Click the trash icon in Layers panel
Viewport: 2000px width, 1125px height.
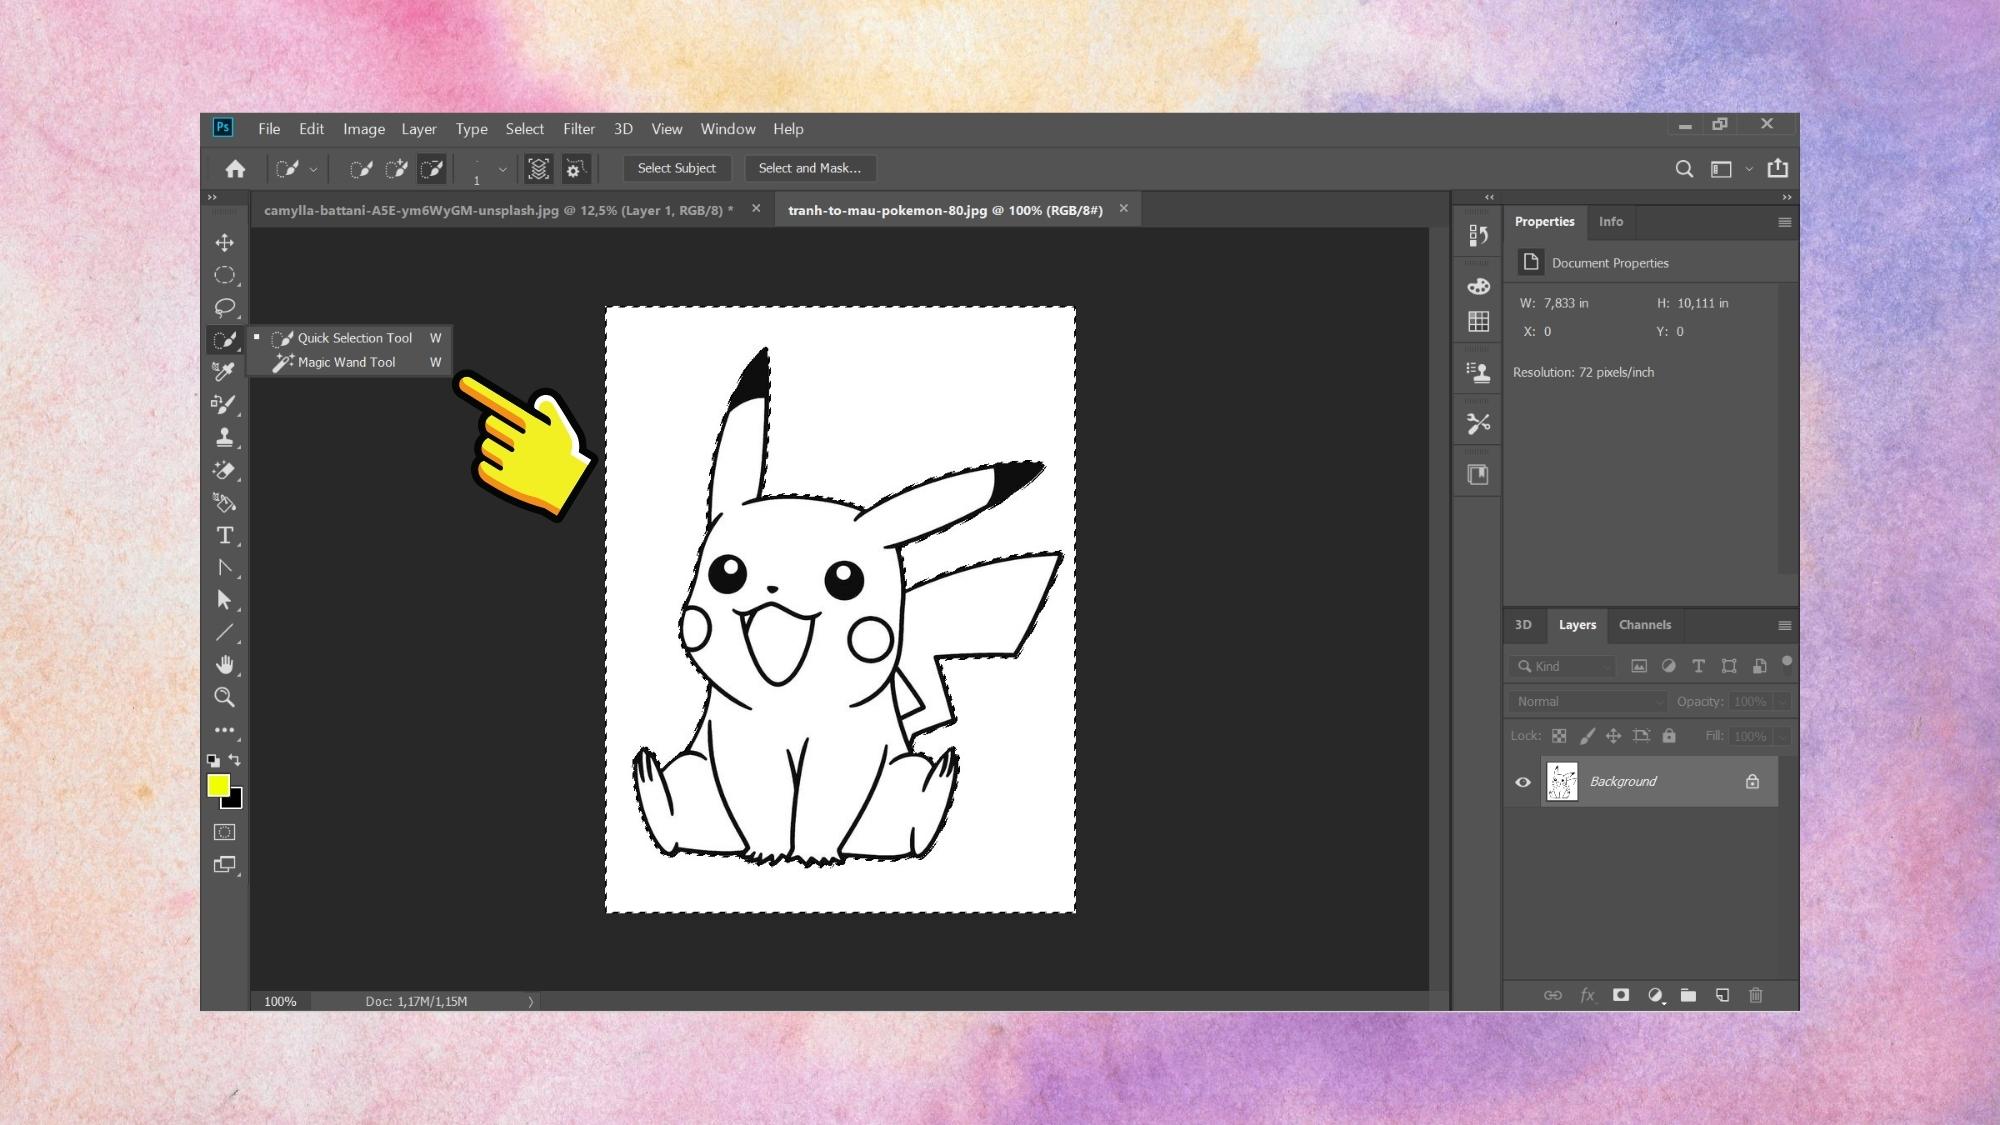point(1755,995)
